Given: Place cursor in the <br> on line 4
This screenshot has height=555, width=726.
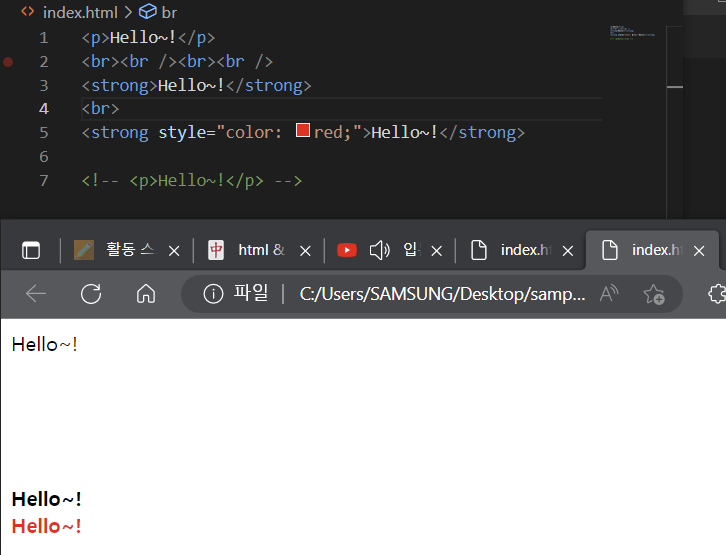Looking at the screenshot, I should tap(100, 109).
